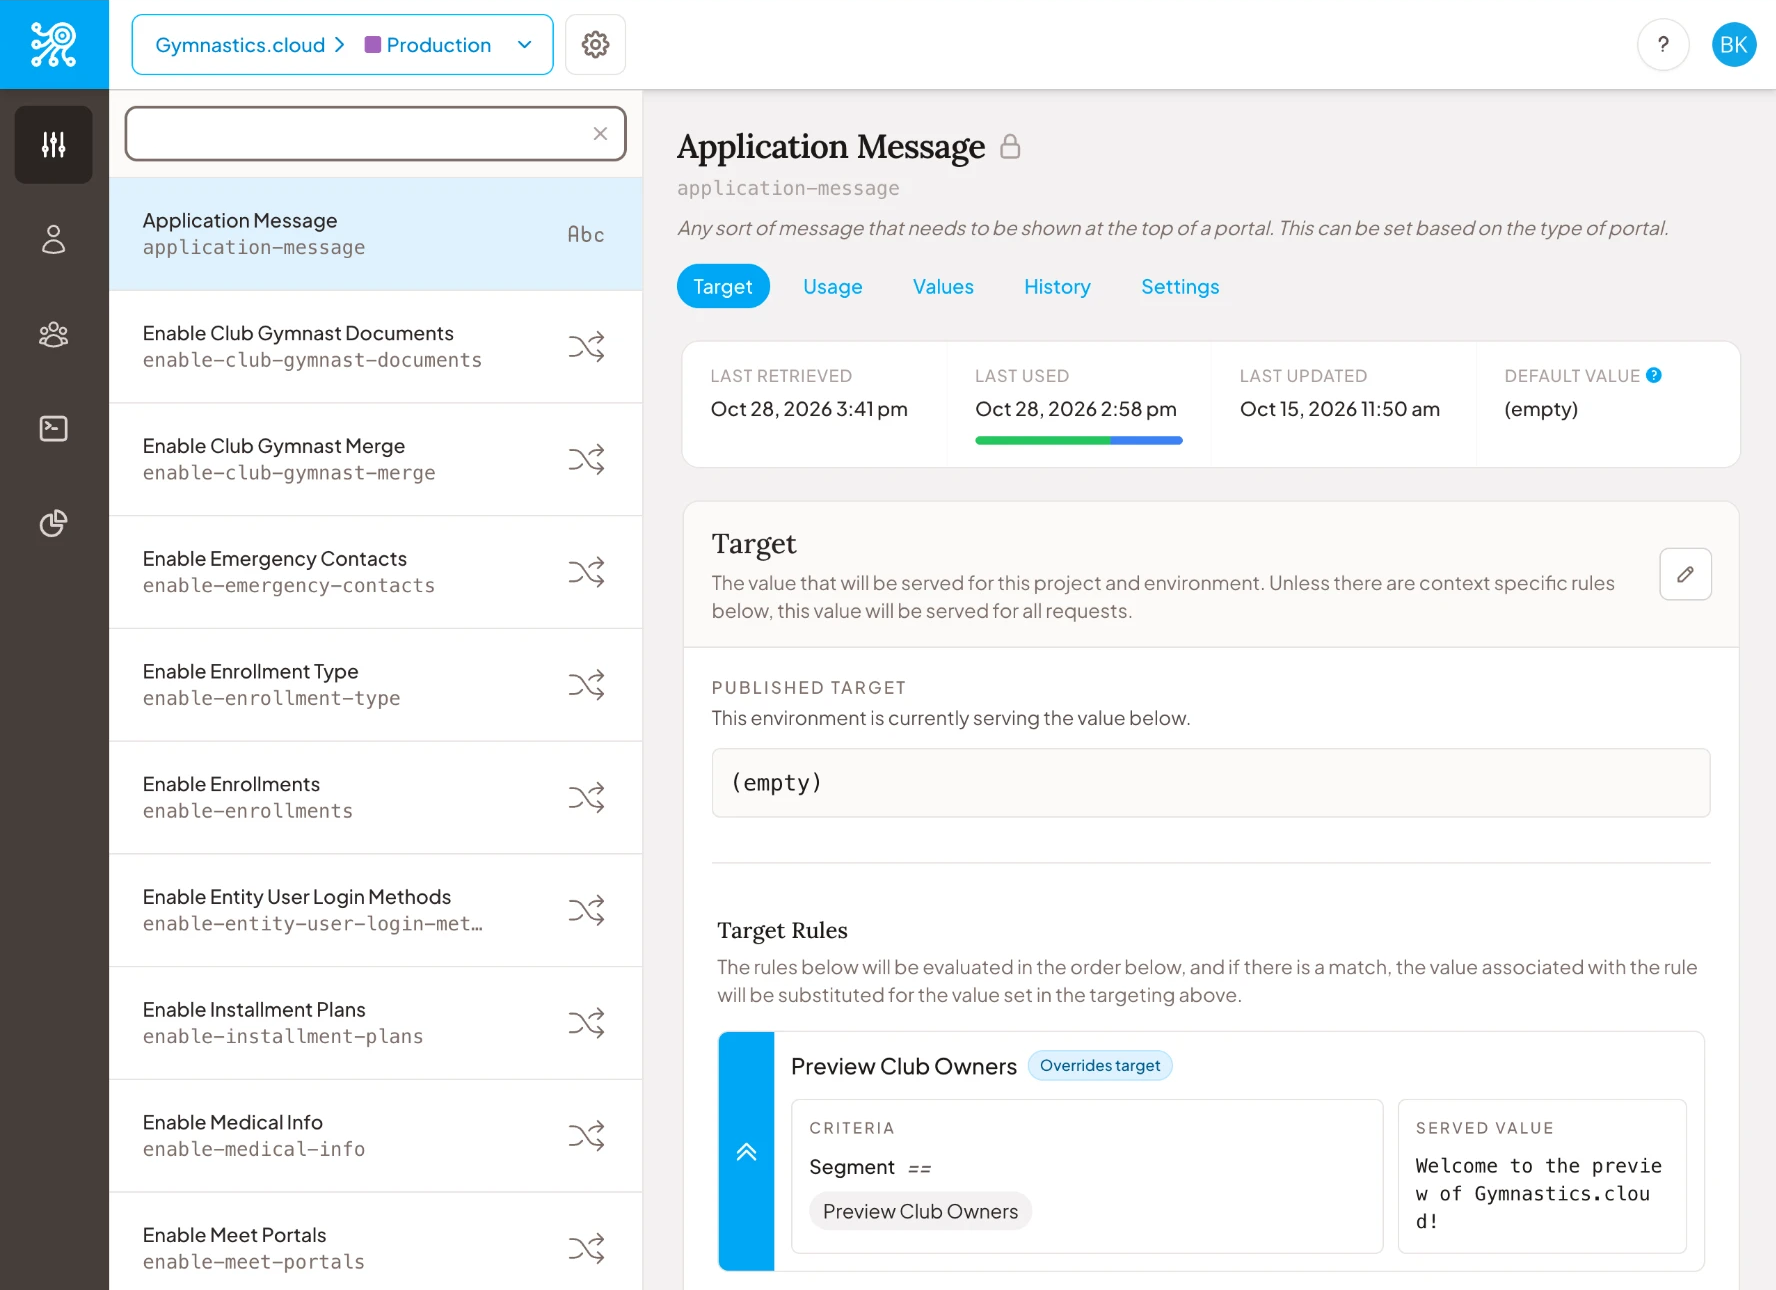
Task: Click the help question mark button
Action: (x=1663, y=45)
